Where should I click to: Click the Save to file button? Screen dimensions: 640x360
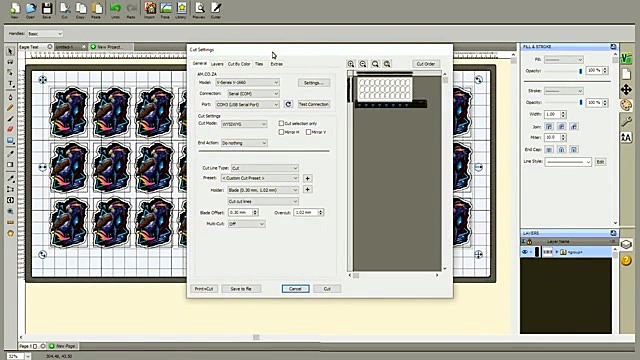241,289
